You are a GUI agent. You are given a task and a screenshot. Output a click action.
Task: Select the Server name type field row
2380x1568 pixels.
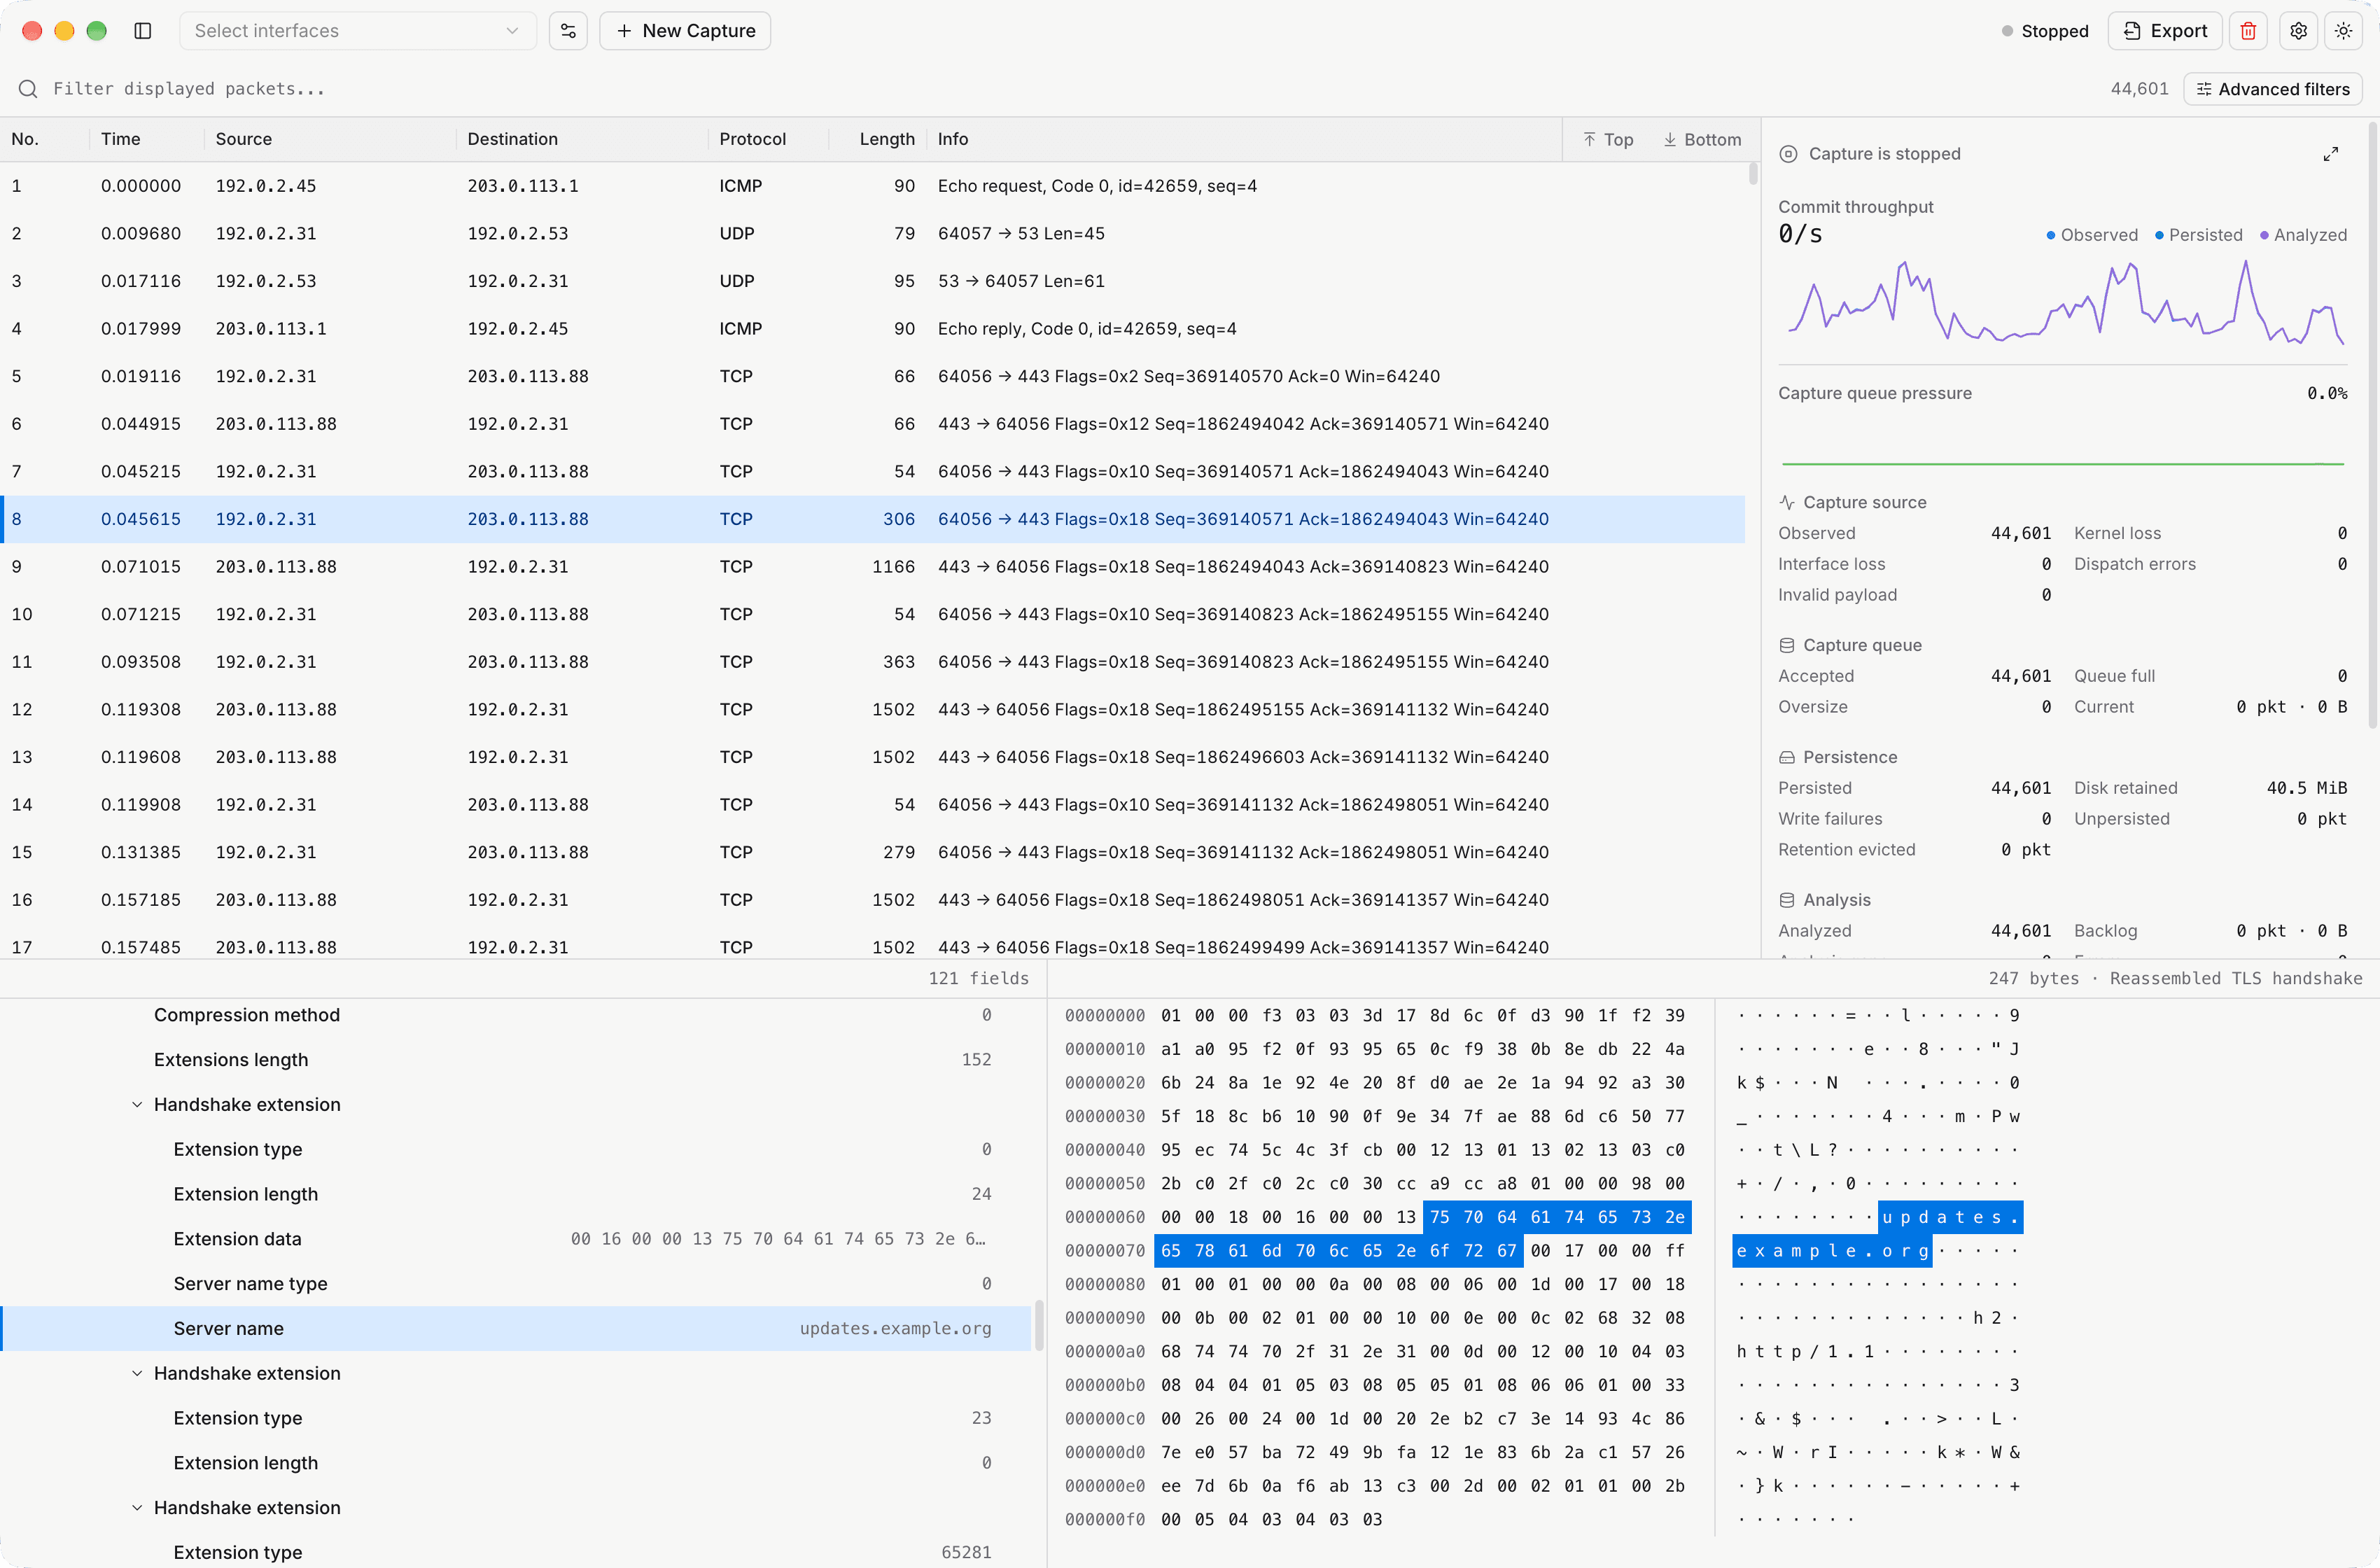click(516, 1284)
